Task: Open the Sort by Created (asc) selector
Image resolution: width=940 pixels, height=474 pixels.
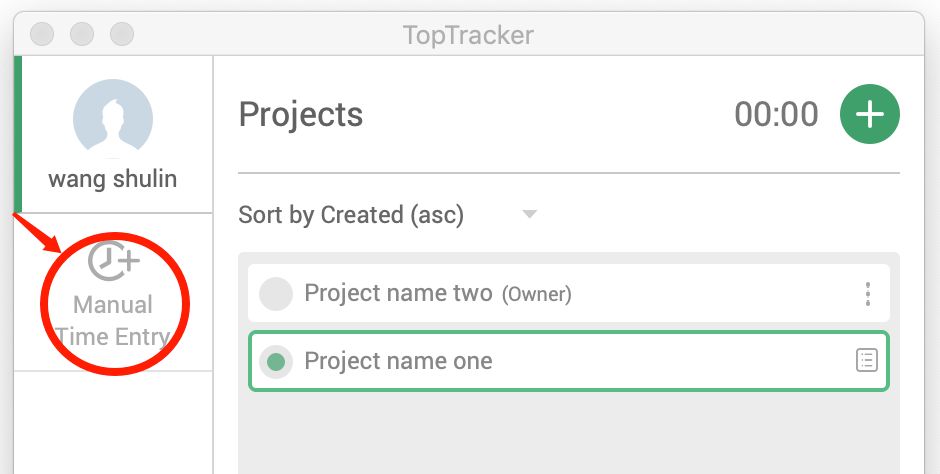Action: [387, 215]
